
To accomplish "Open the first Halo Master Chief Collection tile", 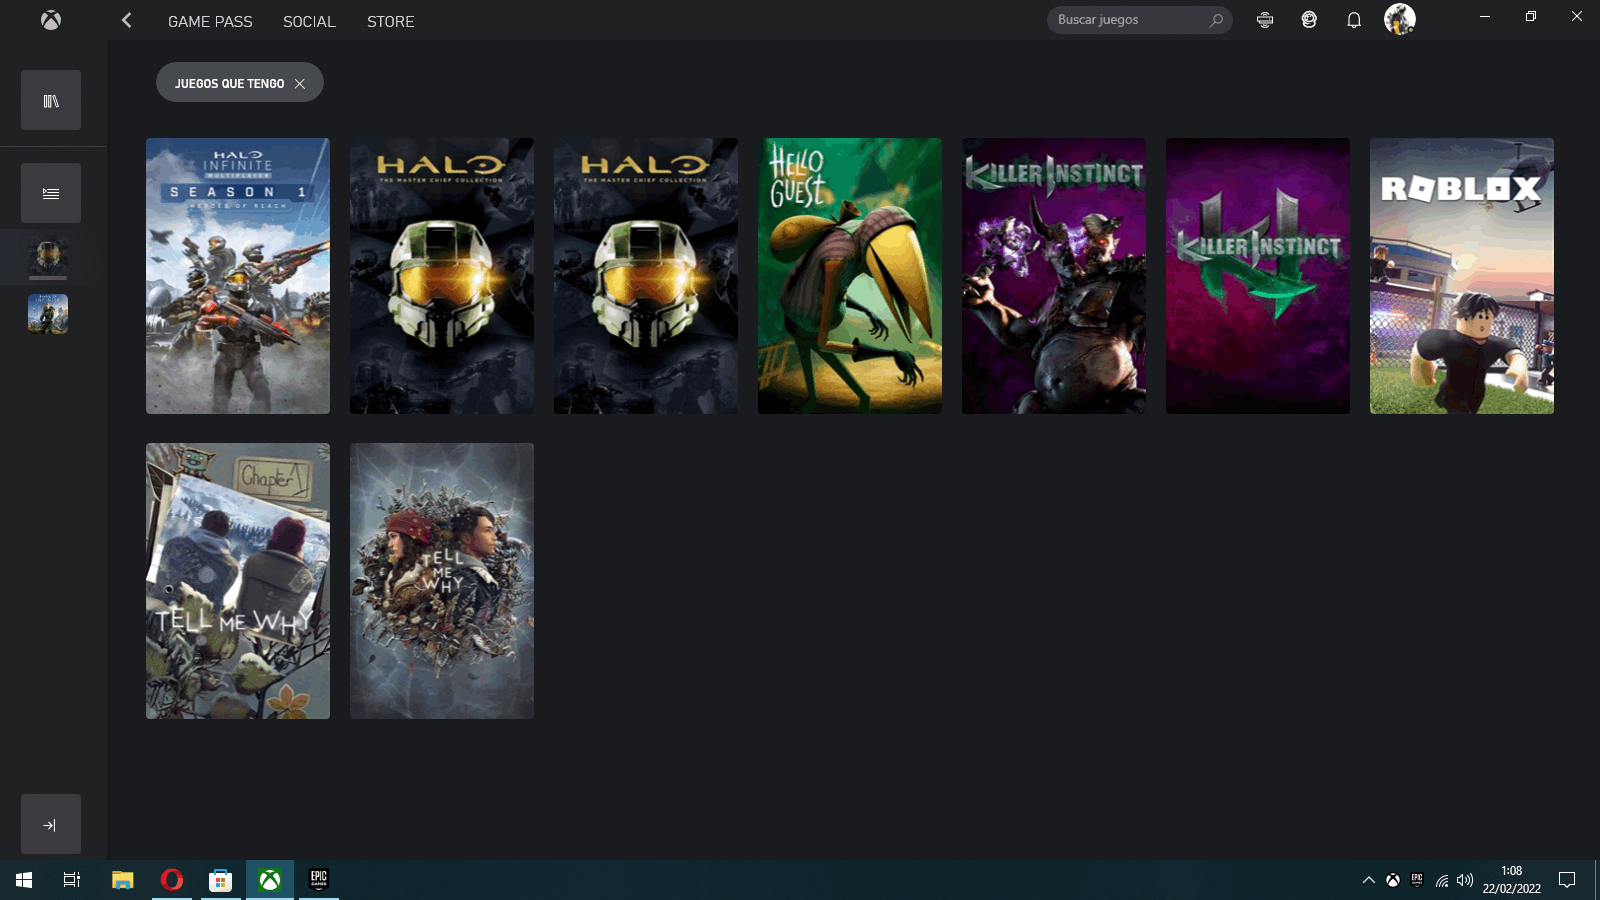I will point(442,276).
